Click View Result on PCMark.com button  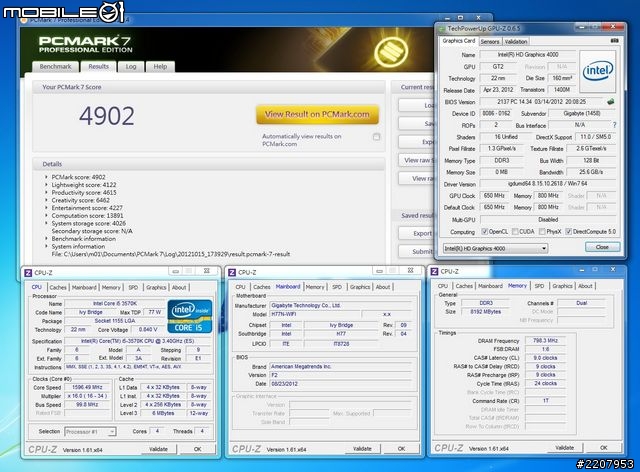[x=317, y=115]
